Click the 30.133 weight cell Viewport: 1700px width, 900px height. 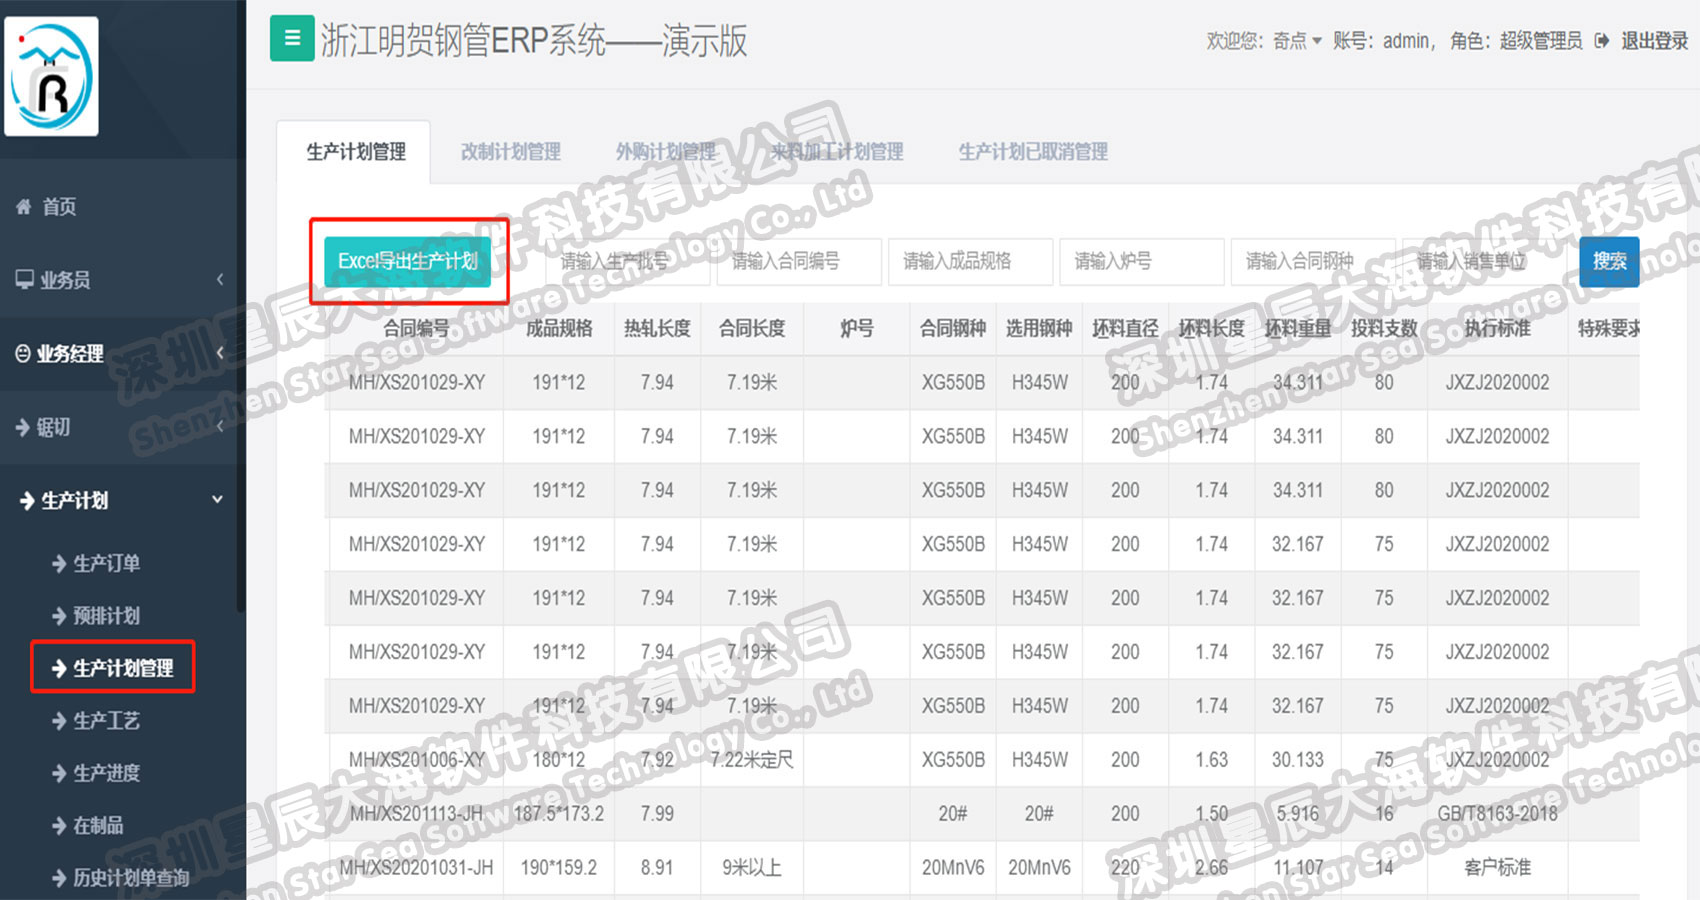(1298, 760)
